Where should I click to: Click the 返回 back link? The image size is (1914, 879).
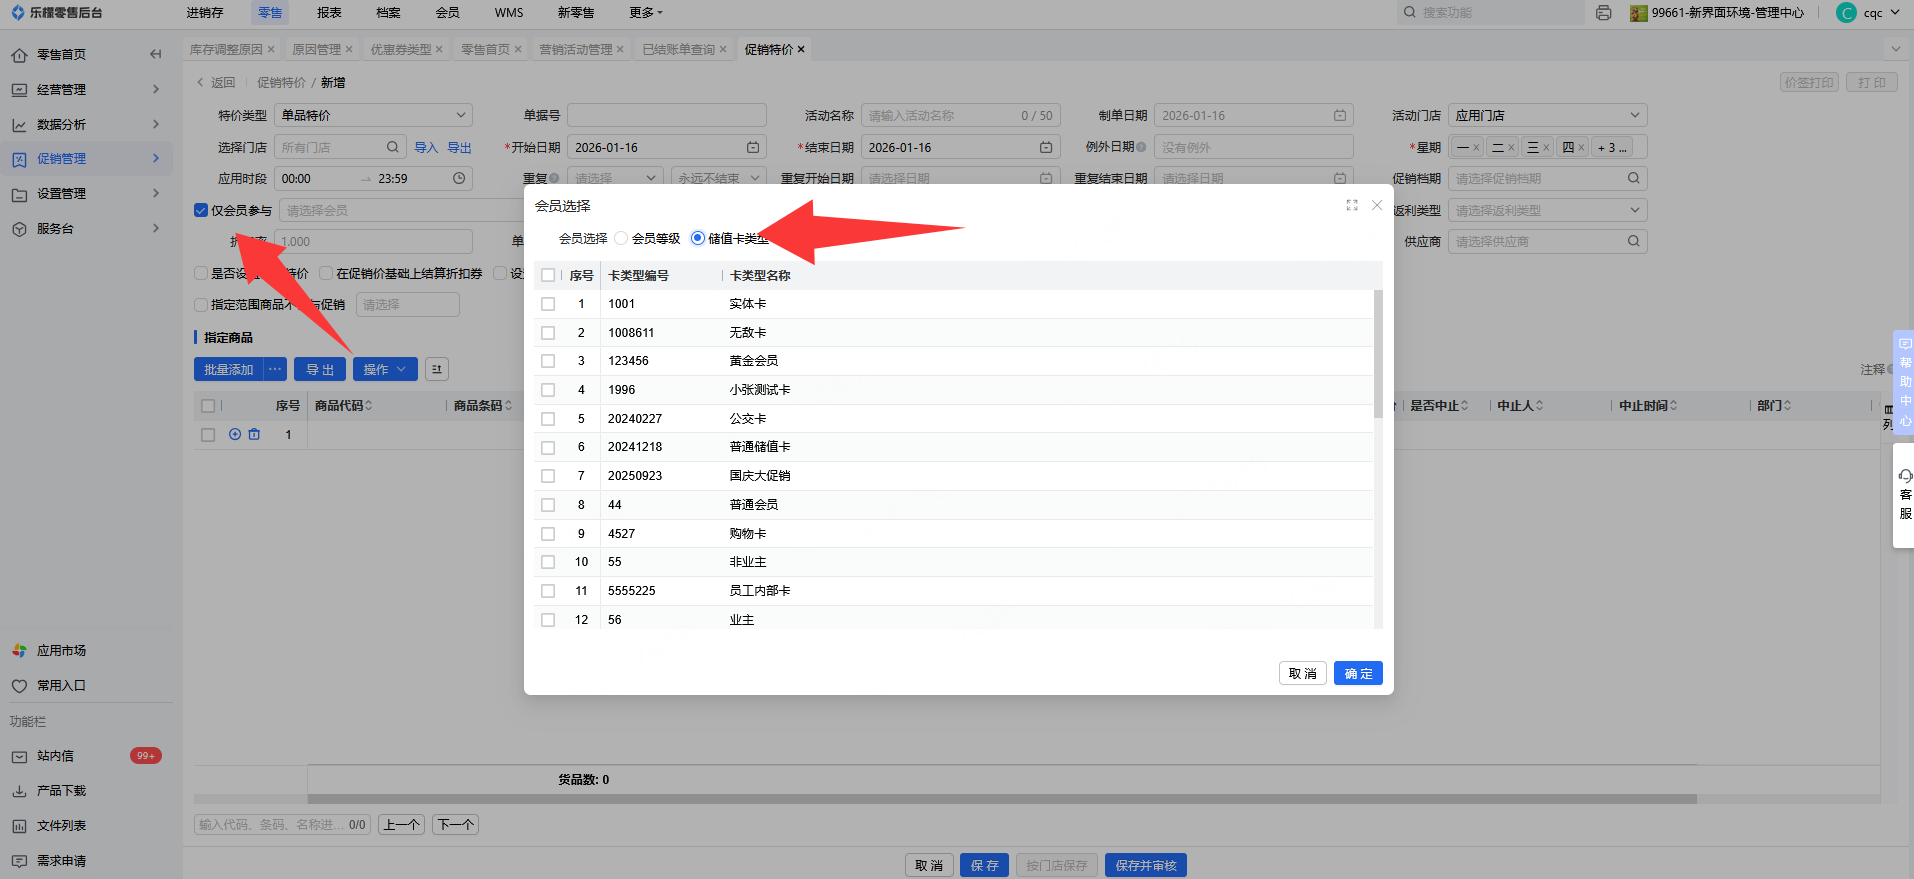coord(216,83)
